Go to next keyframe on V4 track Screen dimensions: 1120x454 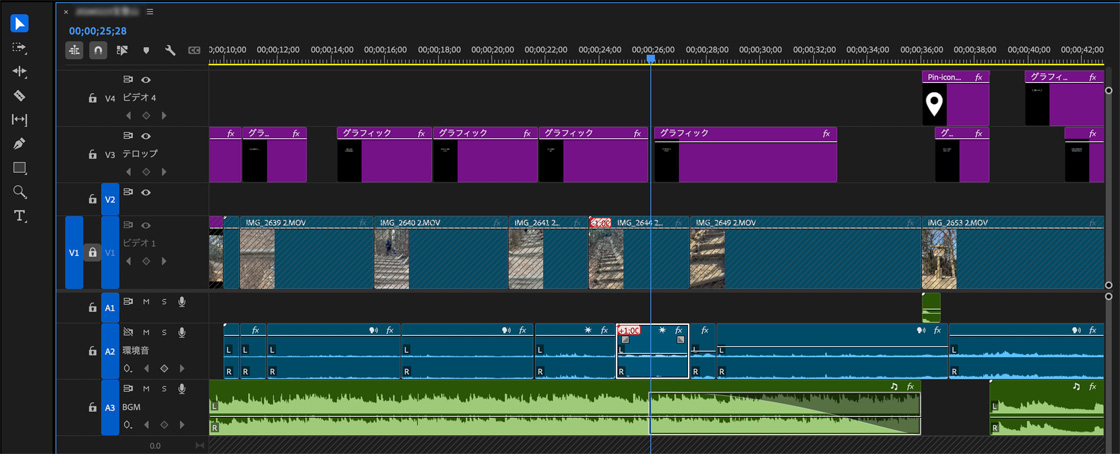164,116
